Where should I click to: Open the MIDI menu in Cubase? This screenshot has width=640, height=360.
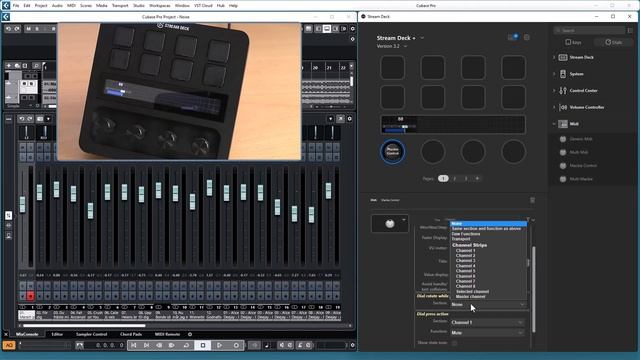[x=71, y=6]
